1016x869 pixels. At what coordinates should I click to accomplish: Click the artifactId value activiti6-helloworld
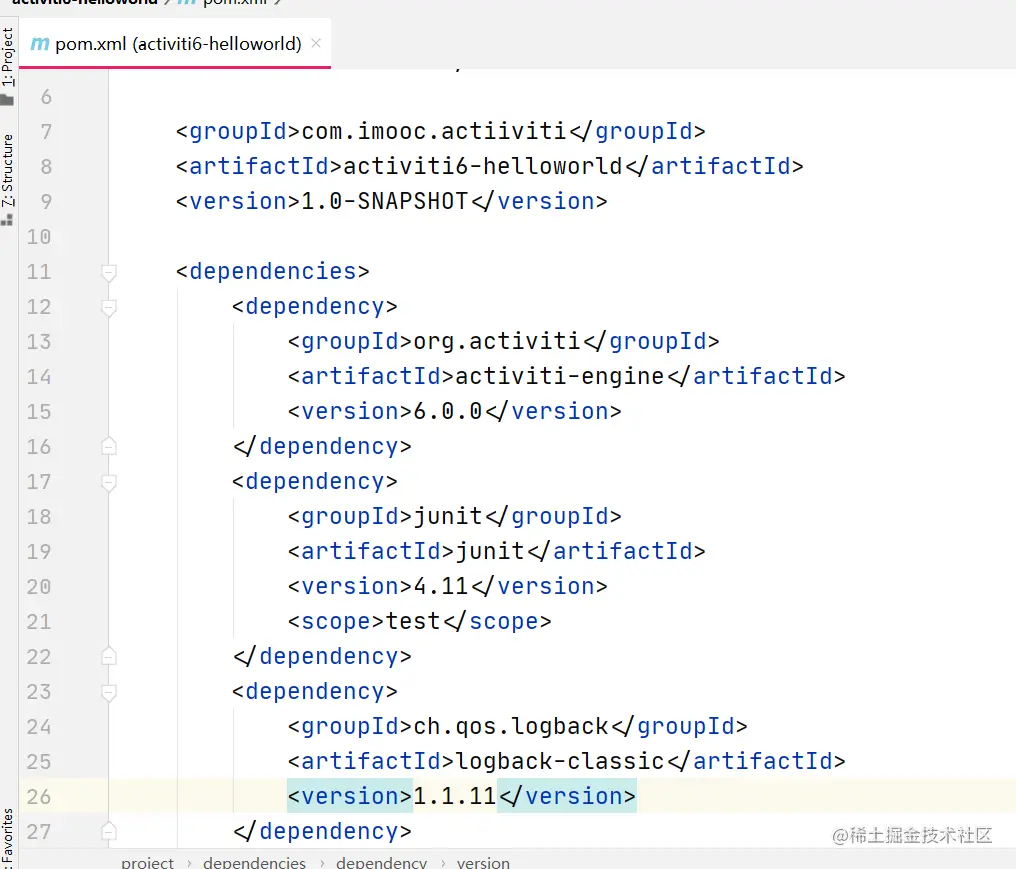coord(483,167)
